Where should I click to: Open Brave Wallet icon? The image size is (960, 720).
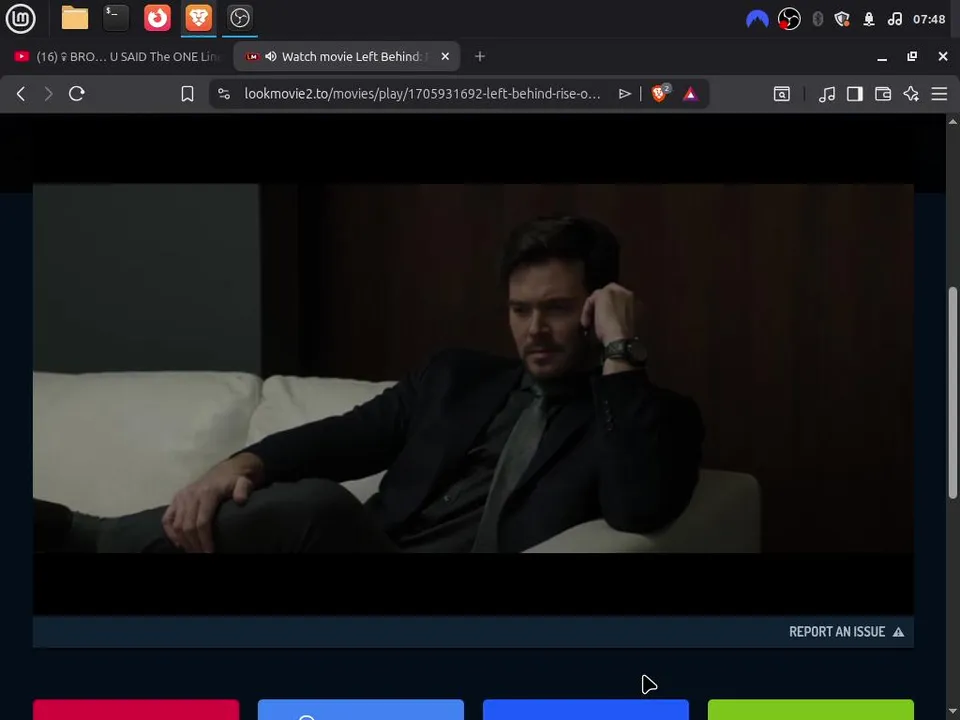[883, 94]
